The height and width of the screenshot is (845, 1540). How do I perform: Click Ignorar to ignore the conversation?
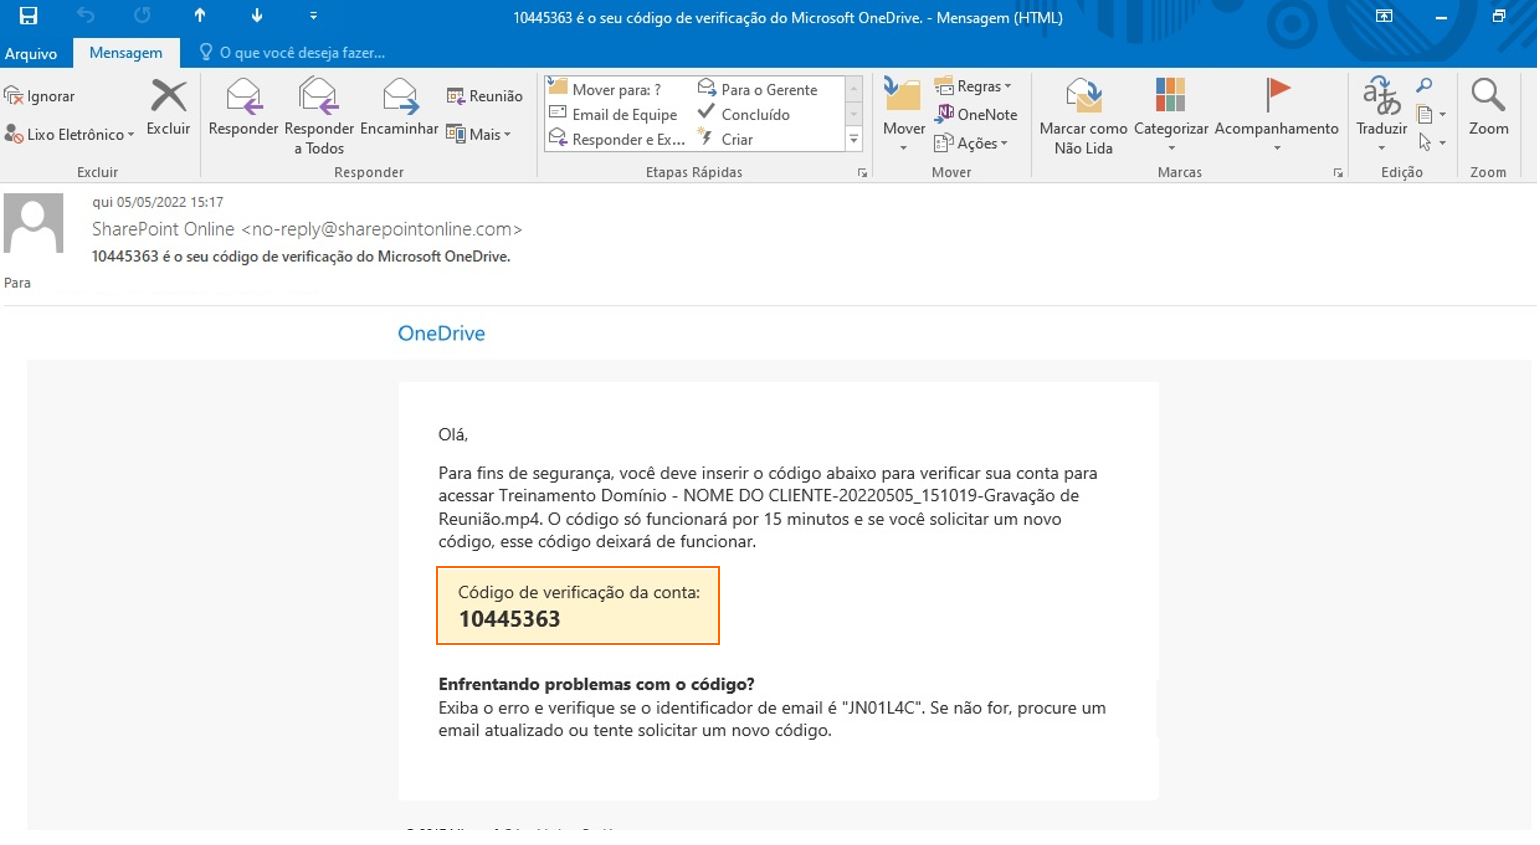(40, 96)
